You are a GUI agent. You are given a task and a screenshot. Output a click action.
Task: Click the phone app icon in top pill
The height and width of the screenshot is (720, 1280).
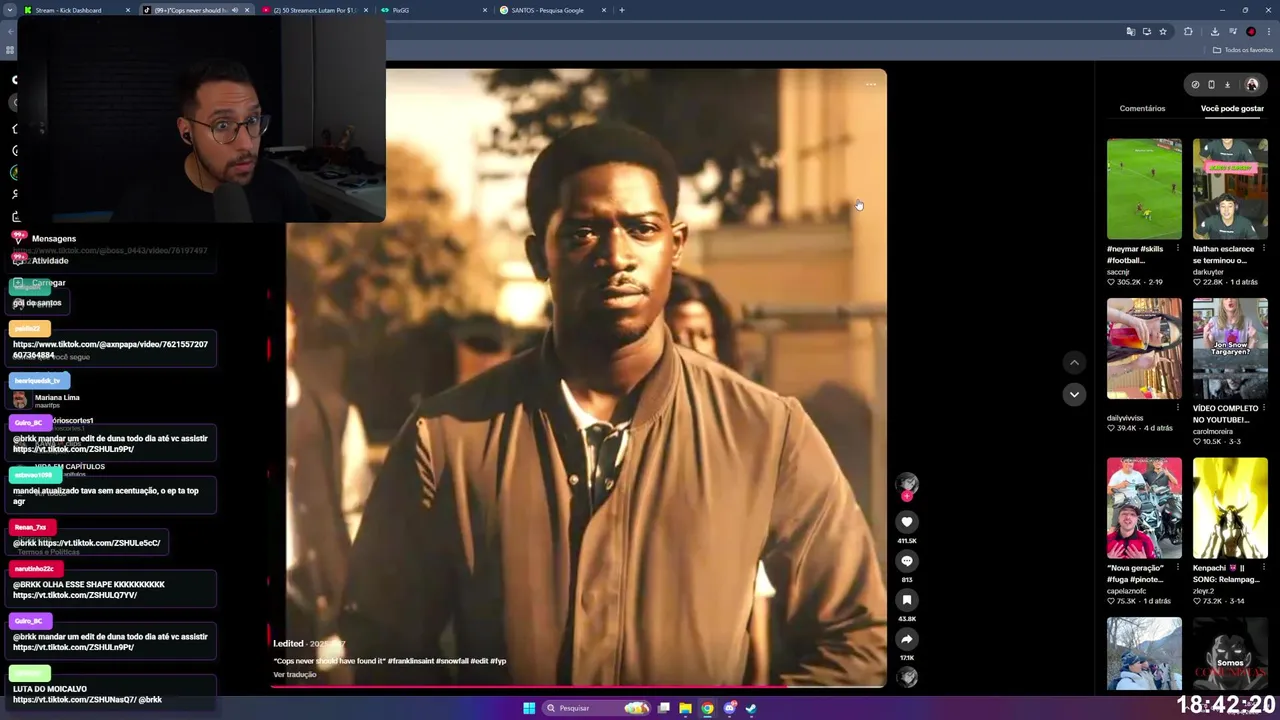tap(1211, 85)
